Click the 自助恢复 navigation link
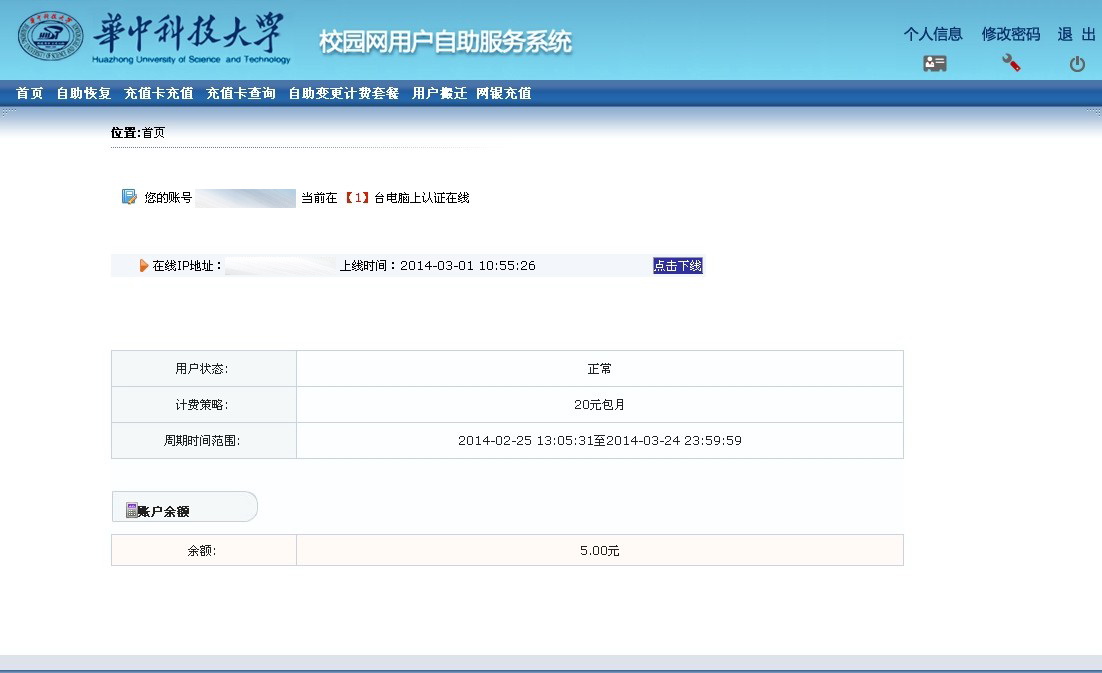The width and height of the screenshot is (1102, 673). (82, 92)
